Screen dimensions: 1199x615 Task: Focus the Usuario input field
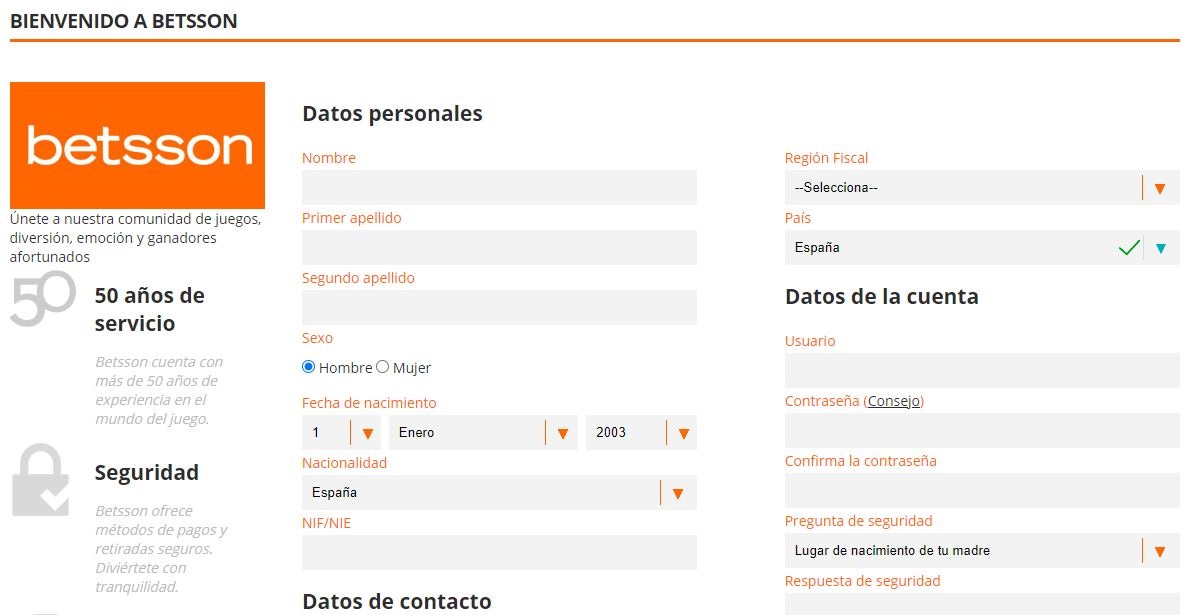[x=982, y=371]
